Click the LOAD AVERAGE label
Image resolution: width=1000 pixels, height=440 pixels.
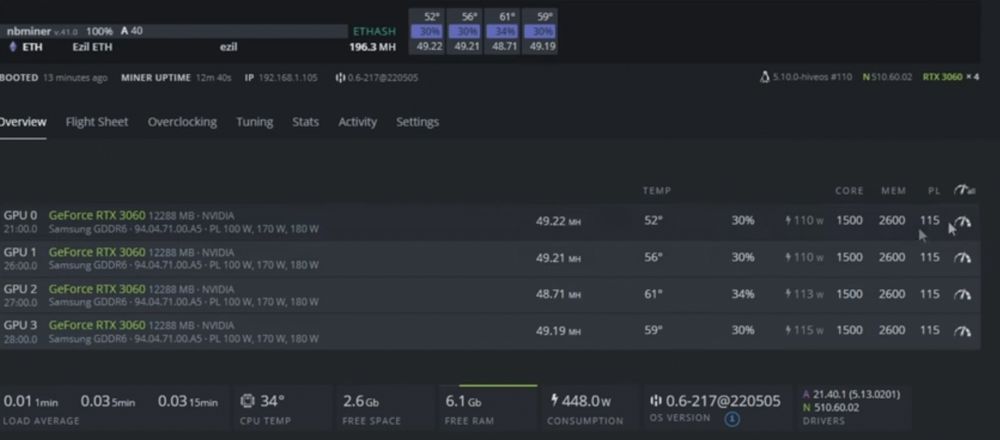41,421
